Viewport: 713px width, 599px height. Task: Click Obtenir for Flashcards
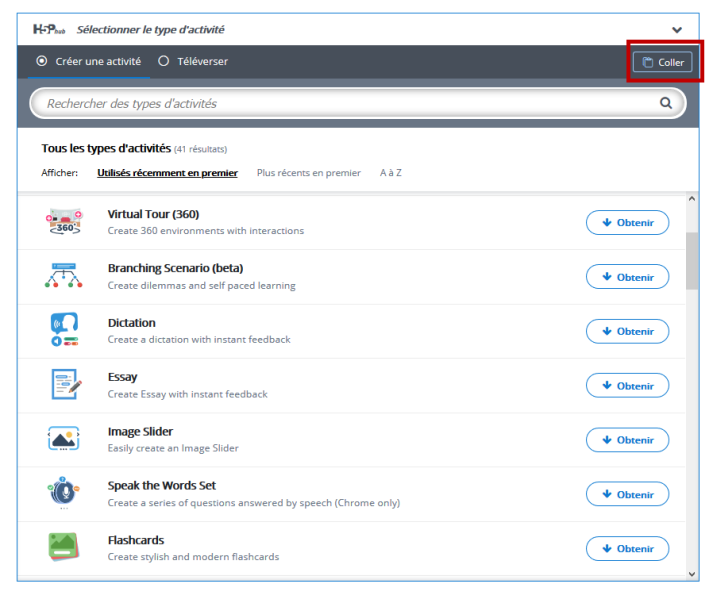[x=628, y=549]
